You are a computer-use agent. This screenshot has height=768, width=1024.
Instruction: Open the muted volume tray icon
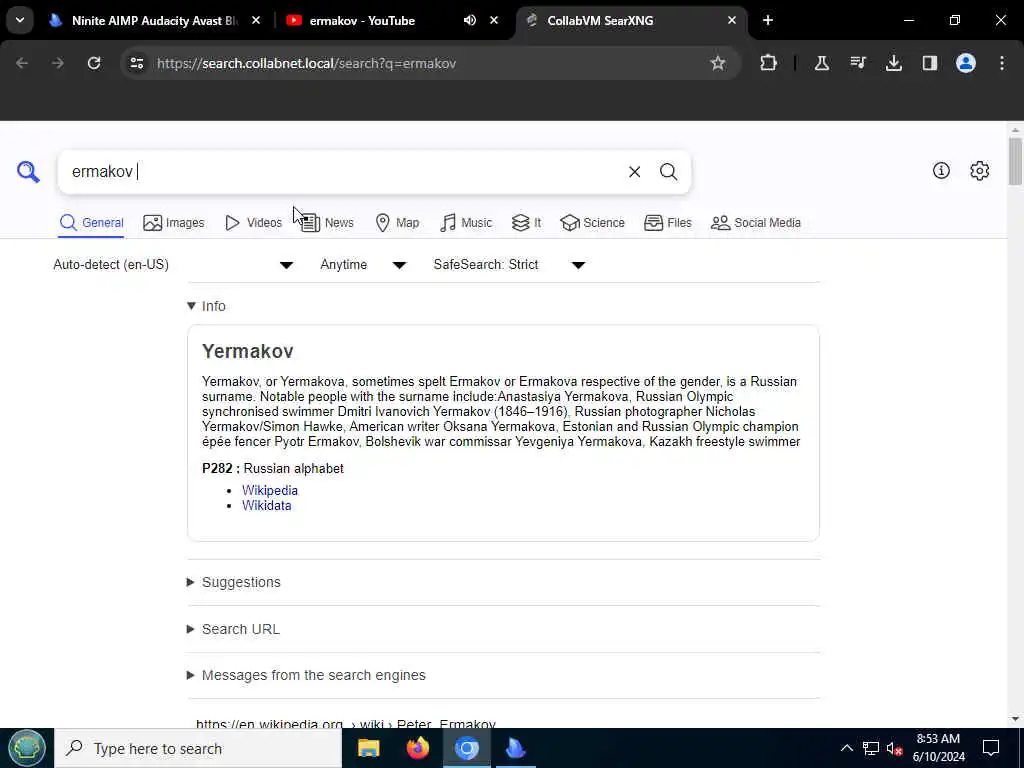point(894,748)
